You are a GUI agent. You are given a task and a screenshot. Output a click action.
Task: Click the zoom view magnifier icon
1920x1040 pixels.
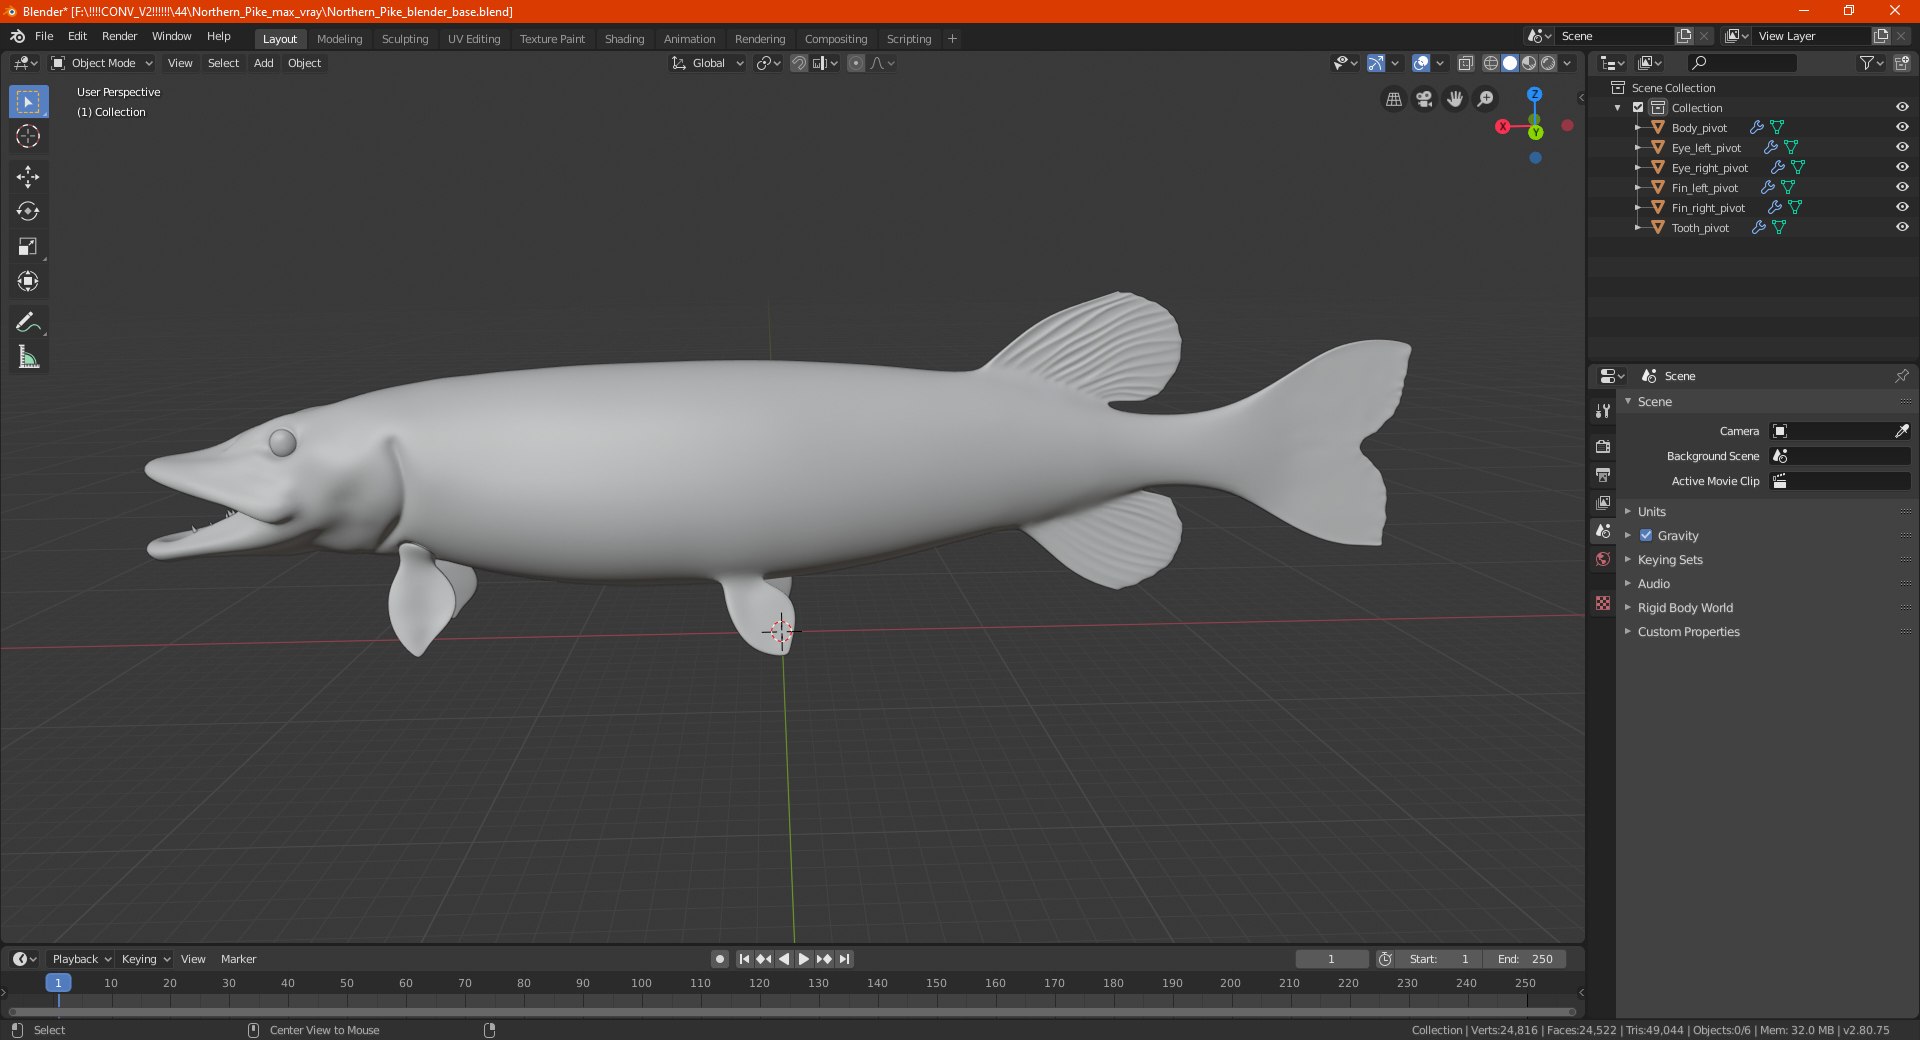coord(1486,99)
